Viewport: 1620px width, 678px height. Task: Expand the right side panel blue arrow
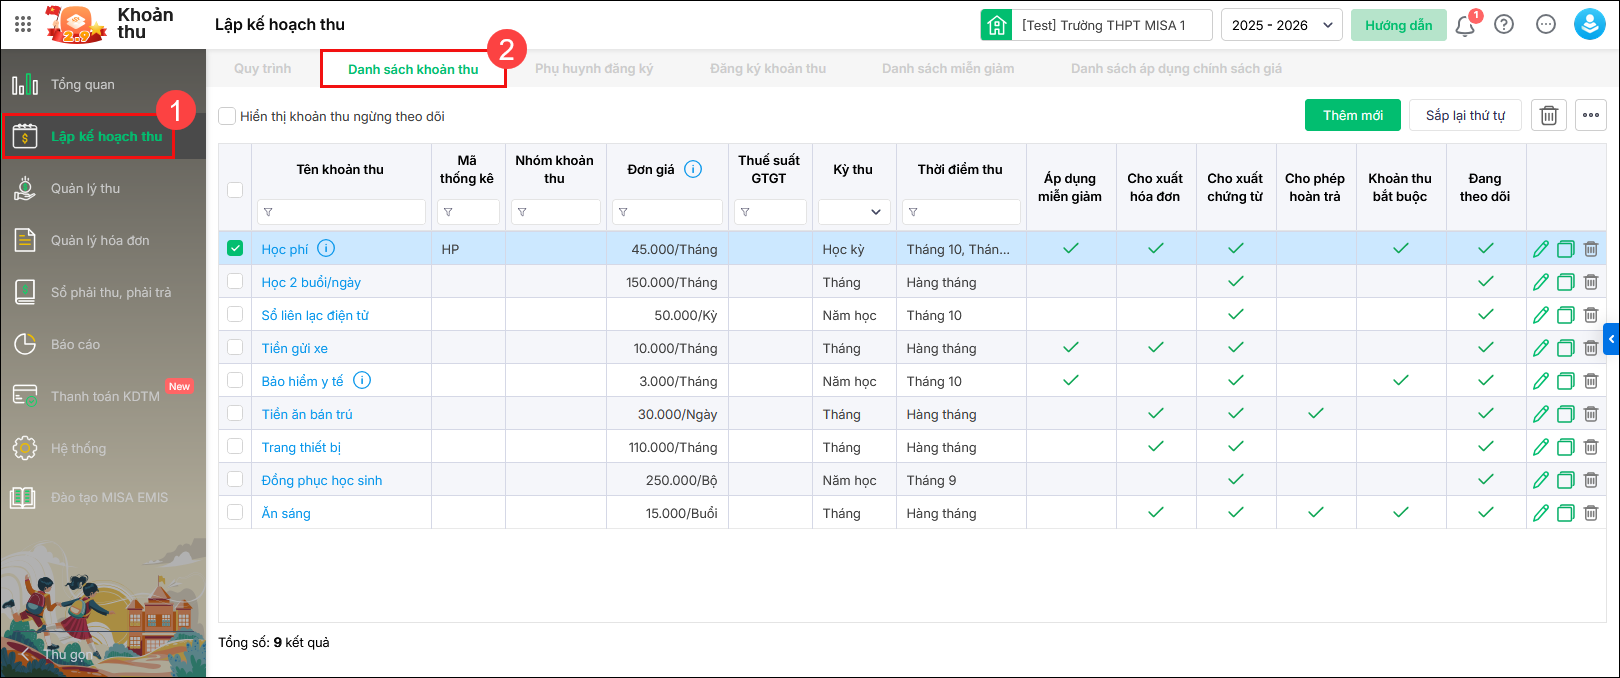pyautogui.click(x=1611, y=340)
